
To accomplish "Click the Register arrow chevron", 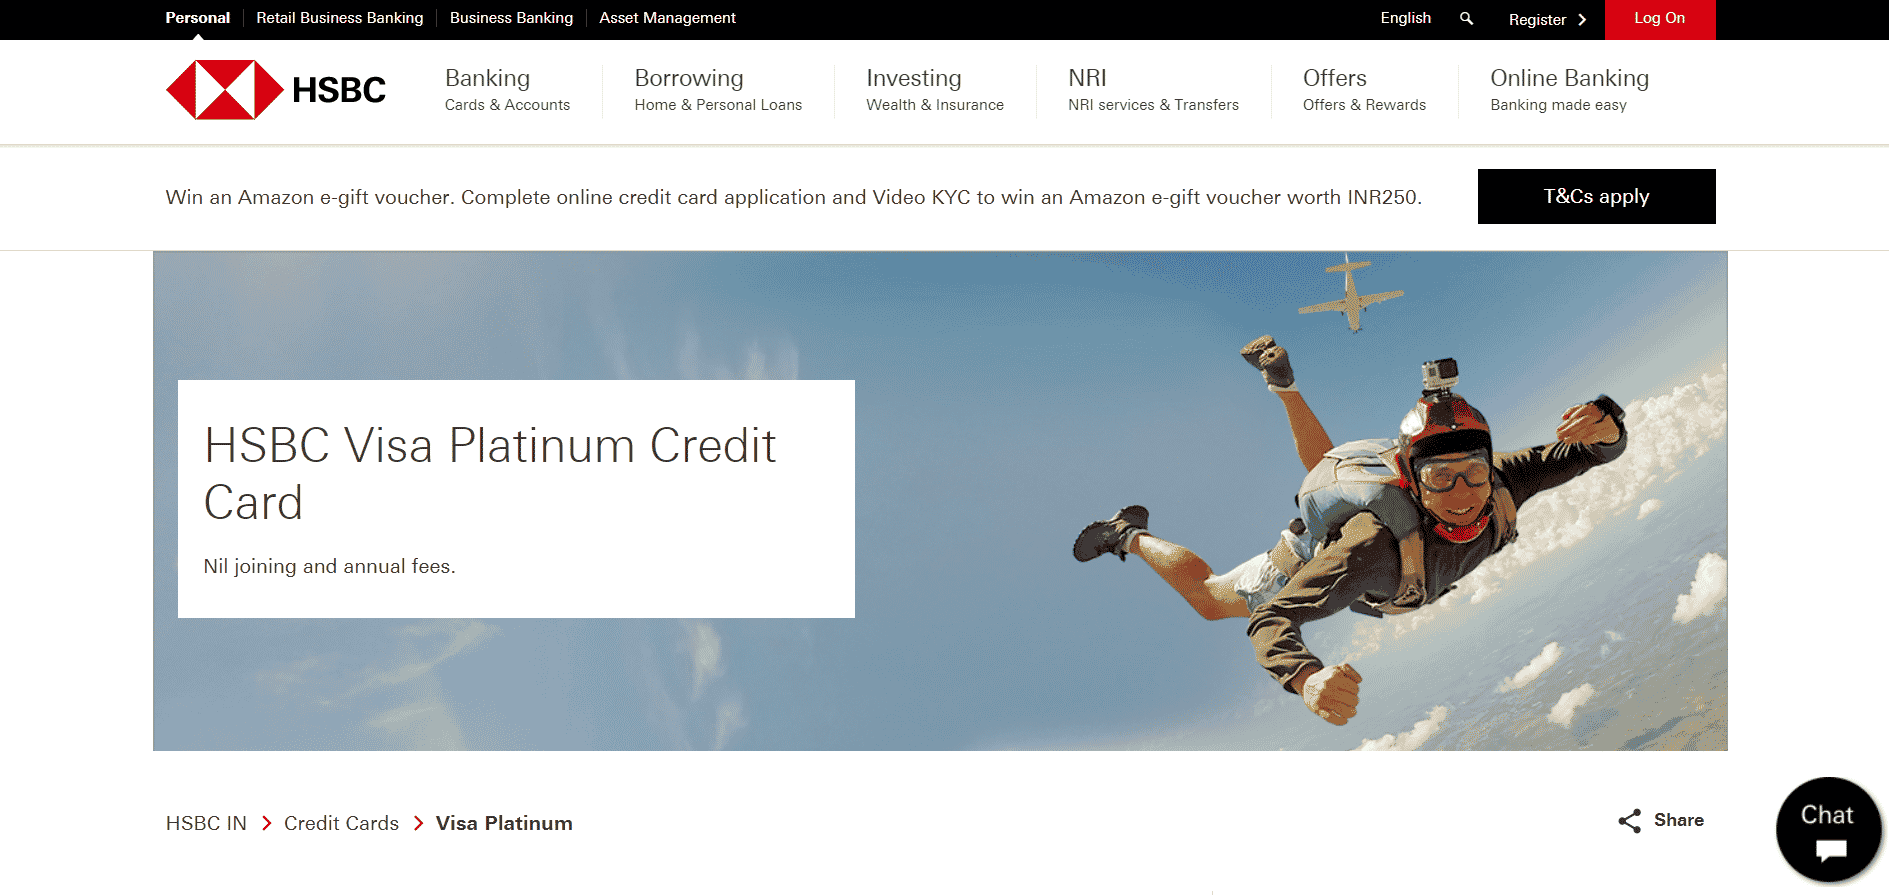I will click(1582, 20).
